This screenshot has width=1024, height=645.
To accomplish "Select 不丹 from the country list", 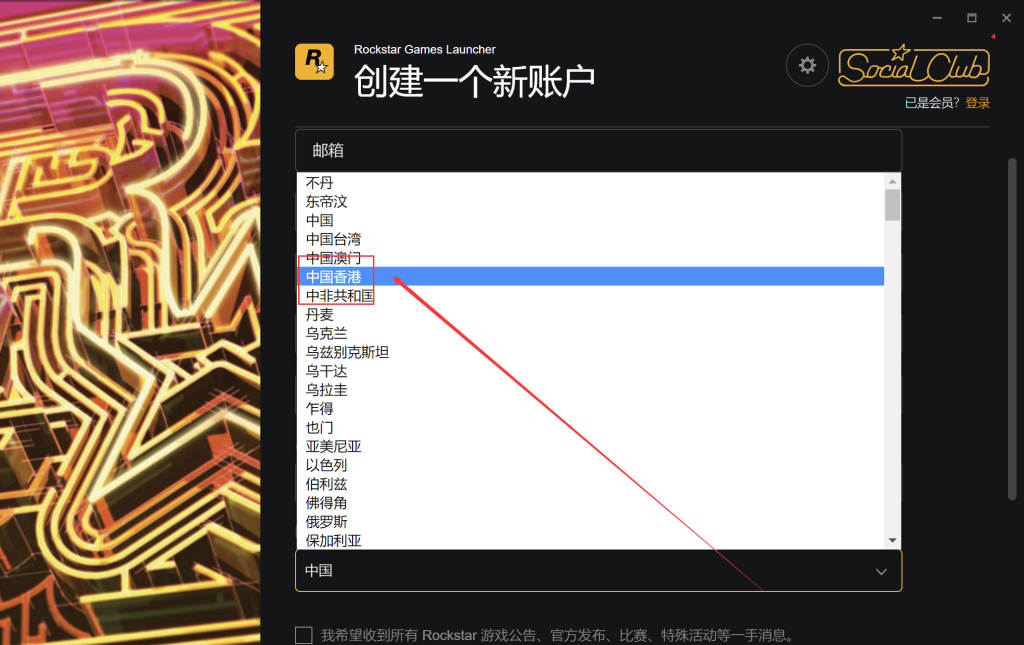I will tap(590, 183).
